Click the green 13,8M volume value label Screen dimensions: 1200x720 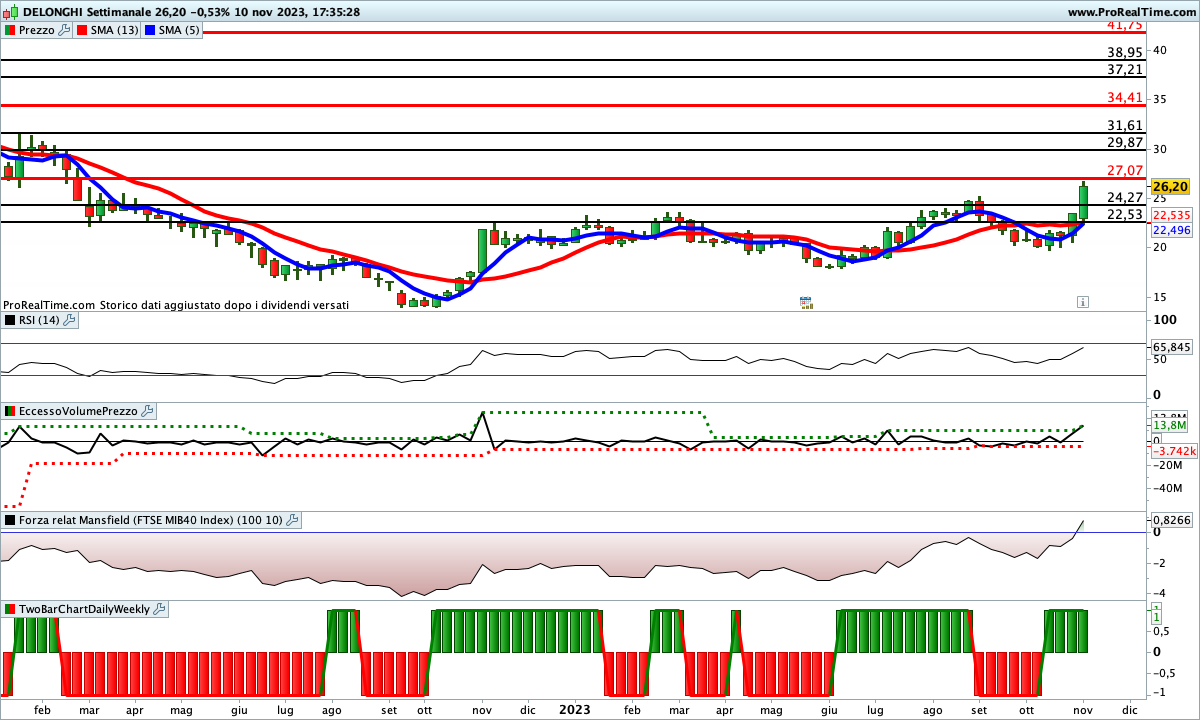tap(1169, 426)
